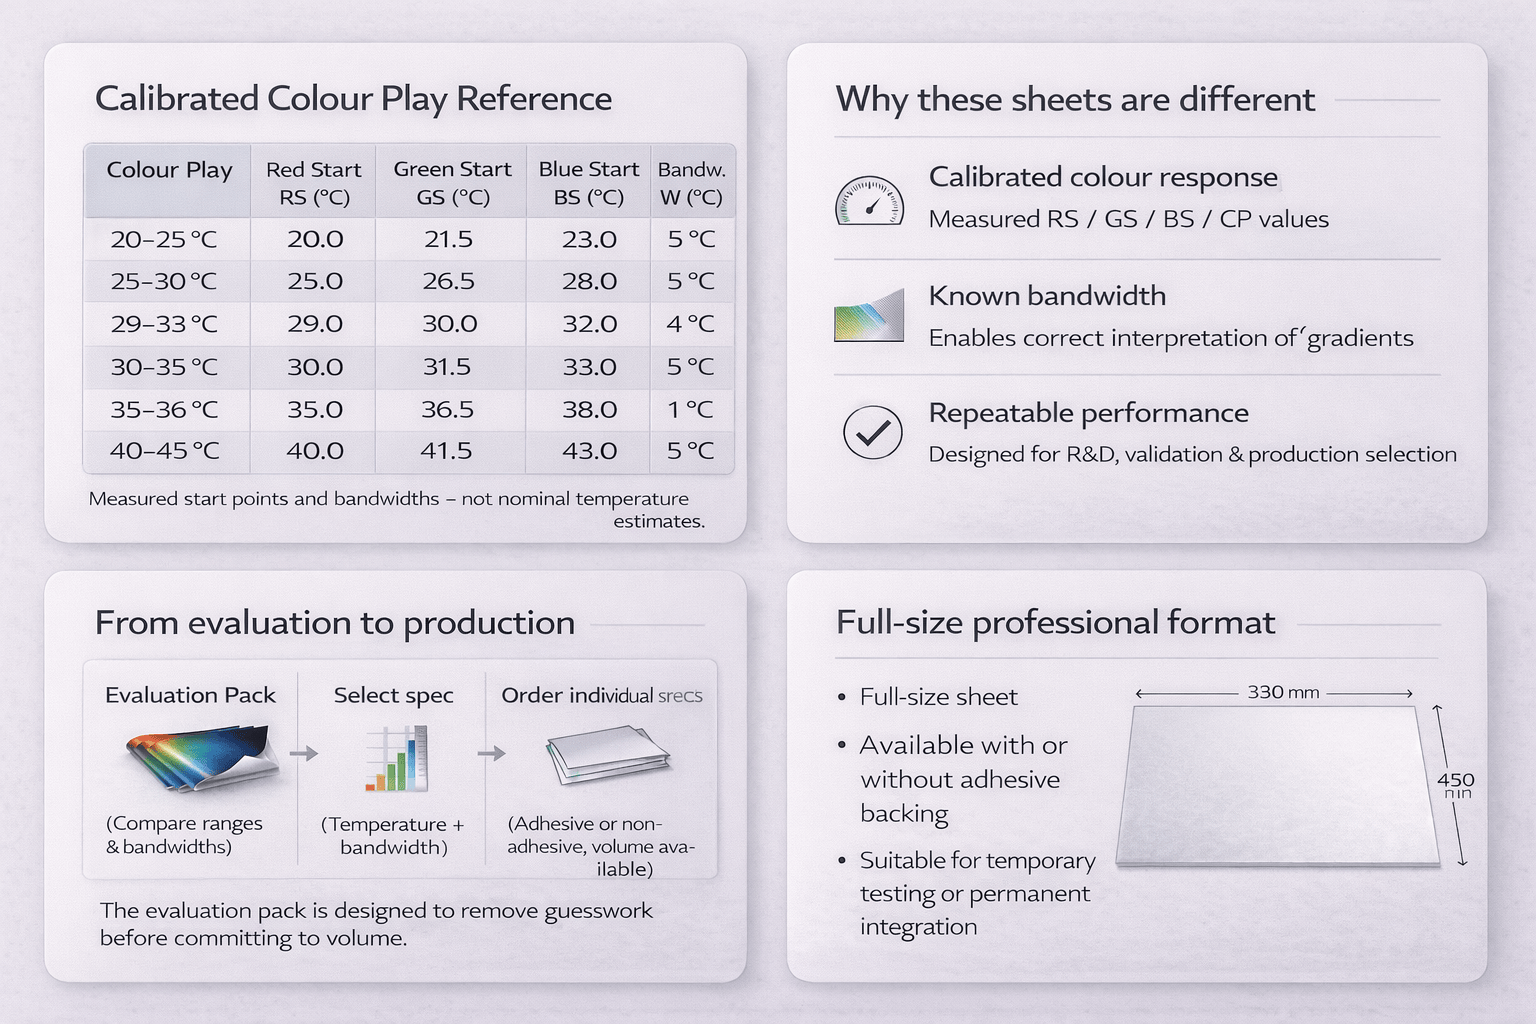Image resolution: width=1536 pixels, height=1024 pixels.
Task: Select the full-size sheet illustration
Action: click(x=1277, y=786)
